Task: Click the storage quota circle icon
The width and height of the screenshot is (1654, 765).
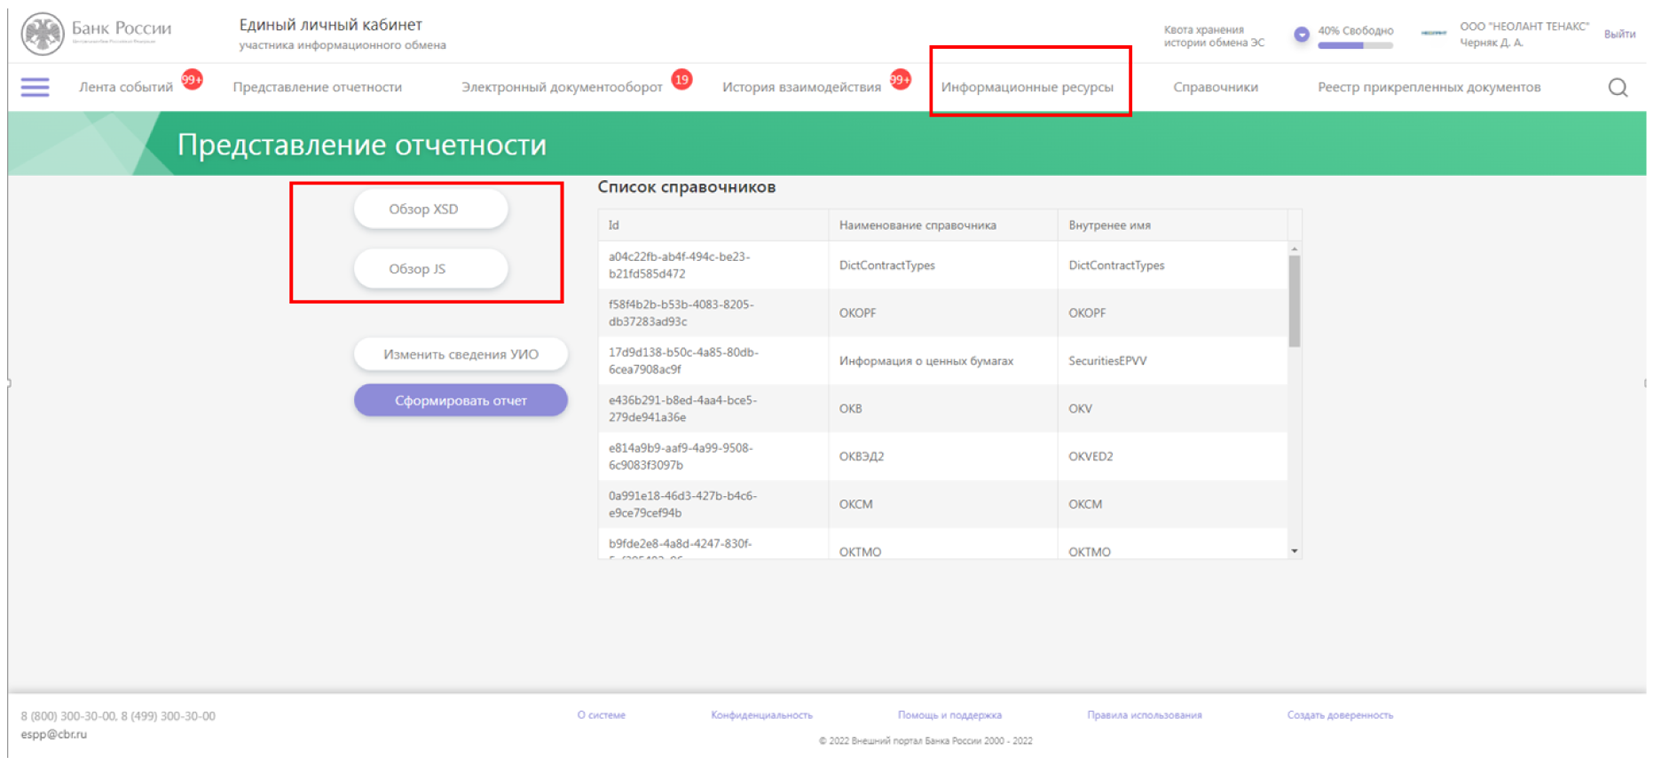Action: (1301, 34)
